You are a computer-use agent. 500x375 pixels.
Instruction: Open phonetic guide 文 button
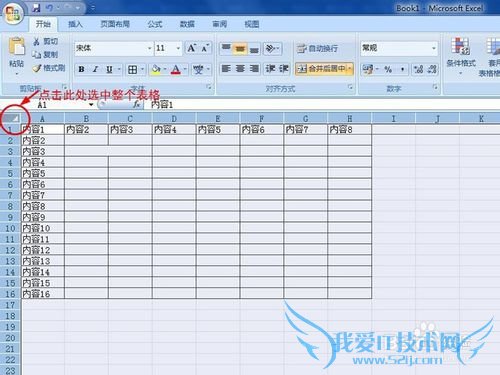(x=198, y=69)
